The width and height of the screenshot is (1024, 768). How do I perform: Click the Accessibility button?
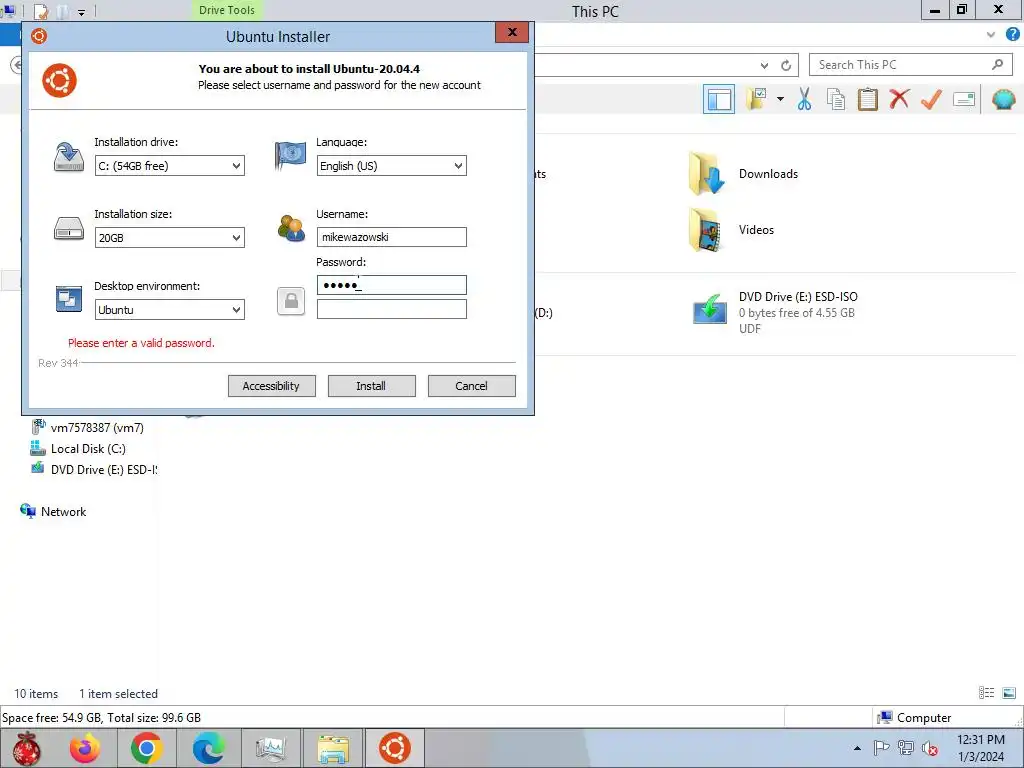click(272, 386)
